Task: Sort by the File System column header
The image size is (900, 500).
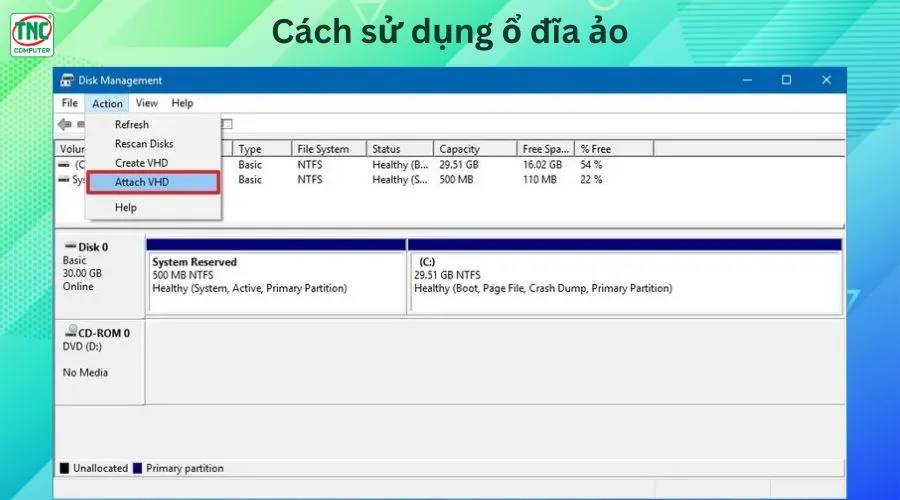Action: point(329,149)
